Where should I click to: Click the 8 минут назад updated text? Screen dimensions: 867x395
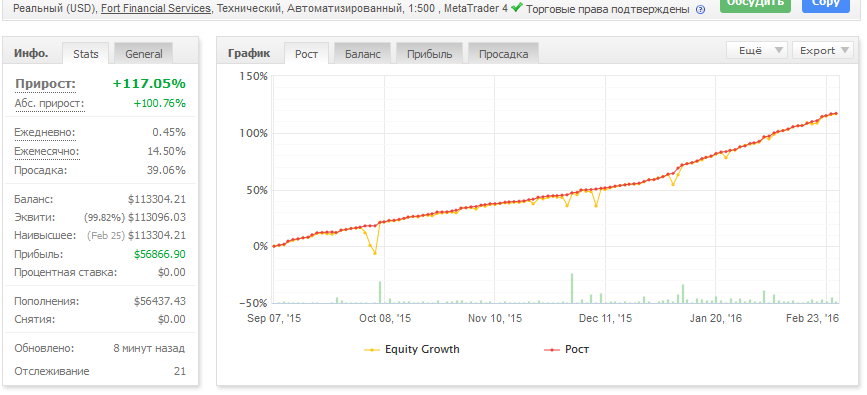tap(149, 349)
